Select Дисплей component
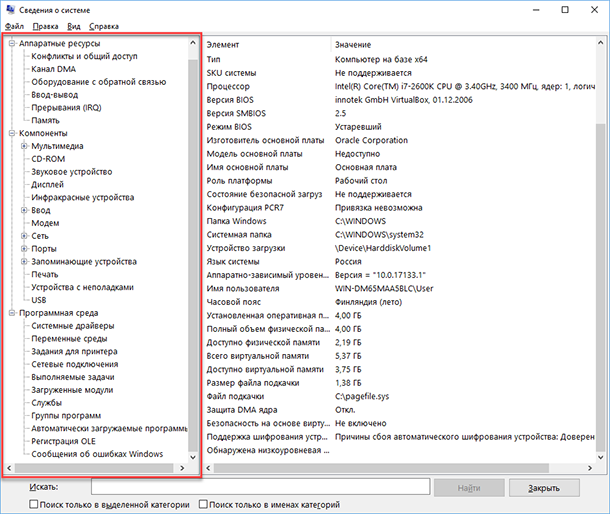 click(x=47, y=184)
